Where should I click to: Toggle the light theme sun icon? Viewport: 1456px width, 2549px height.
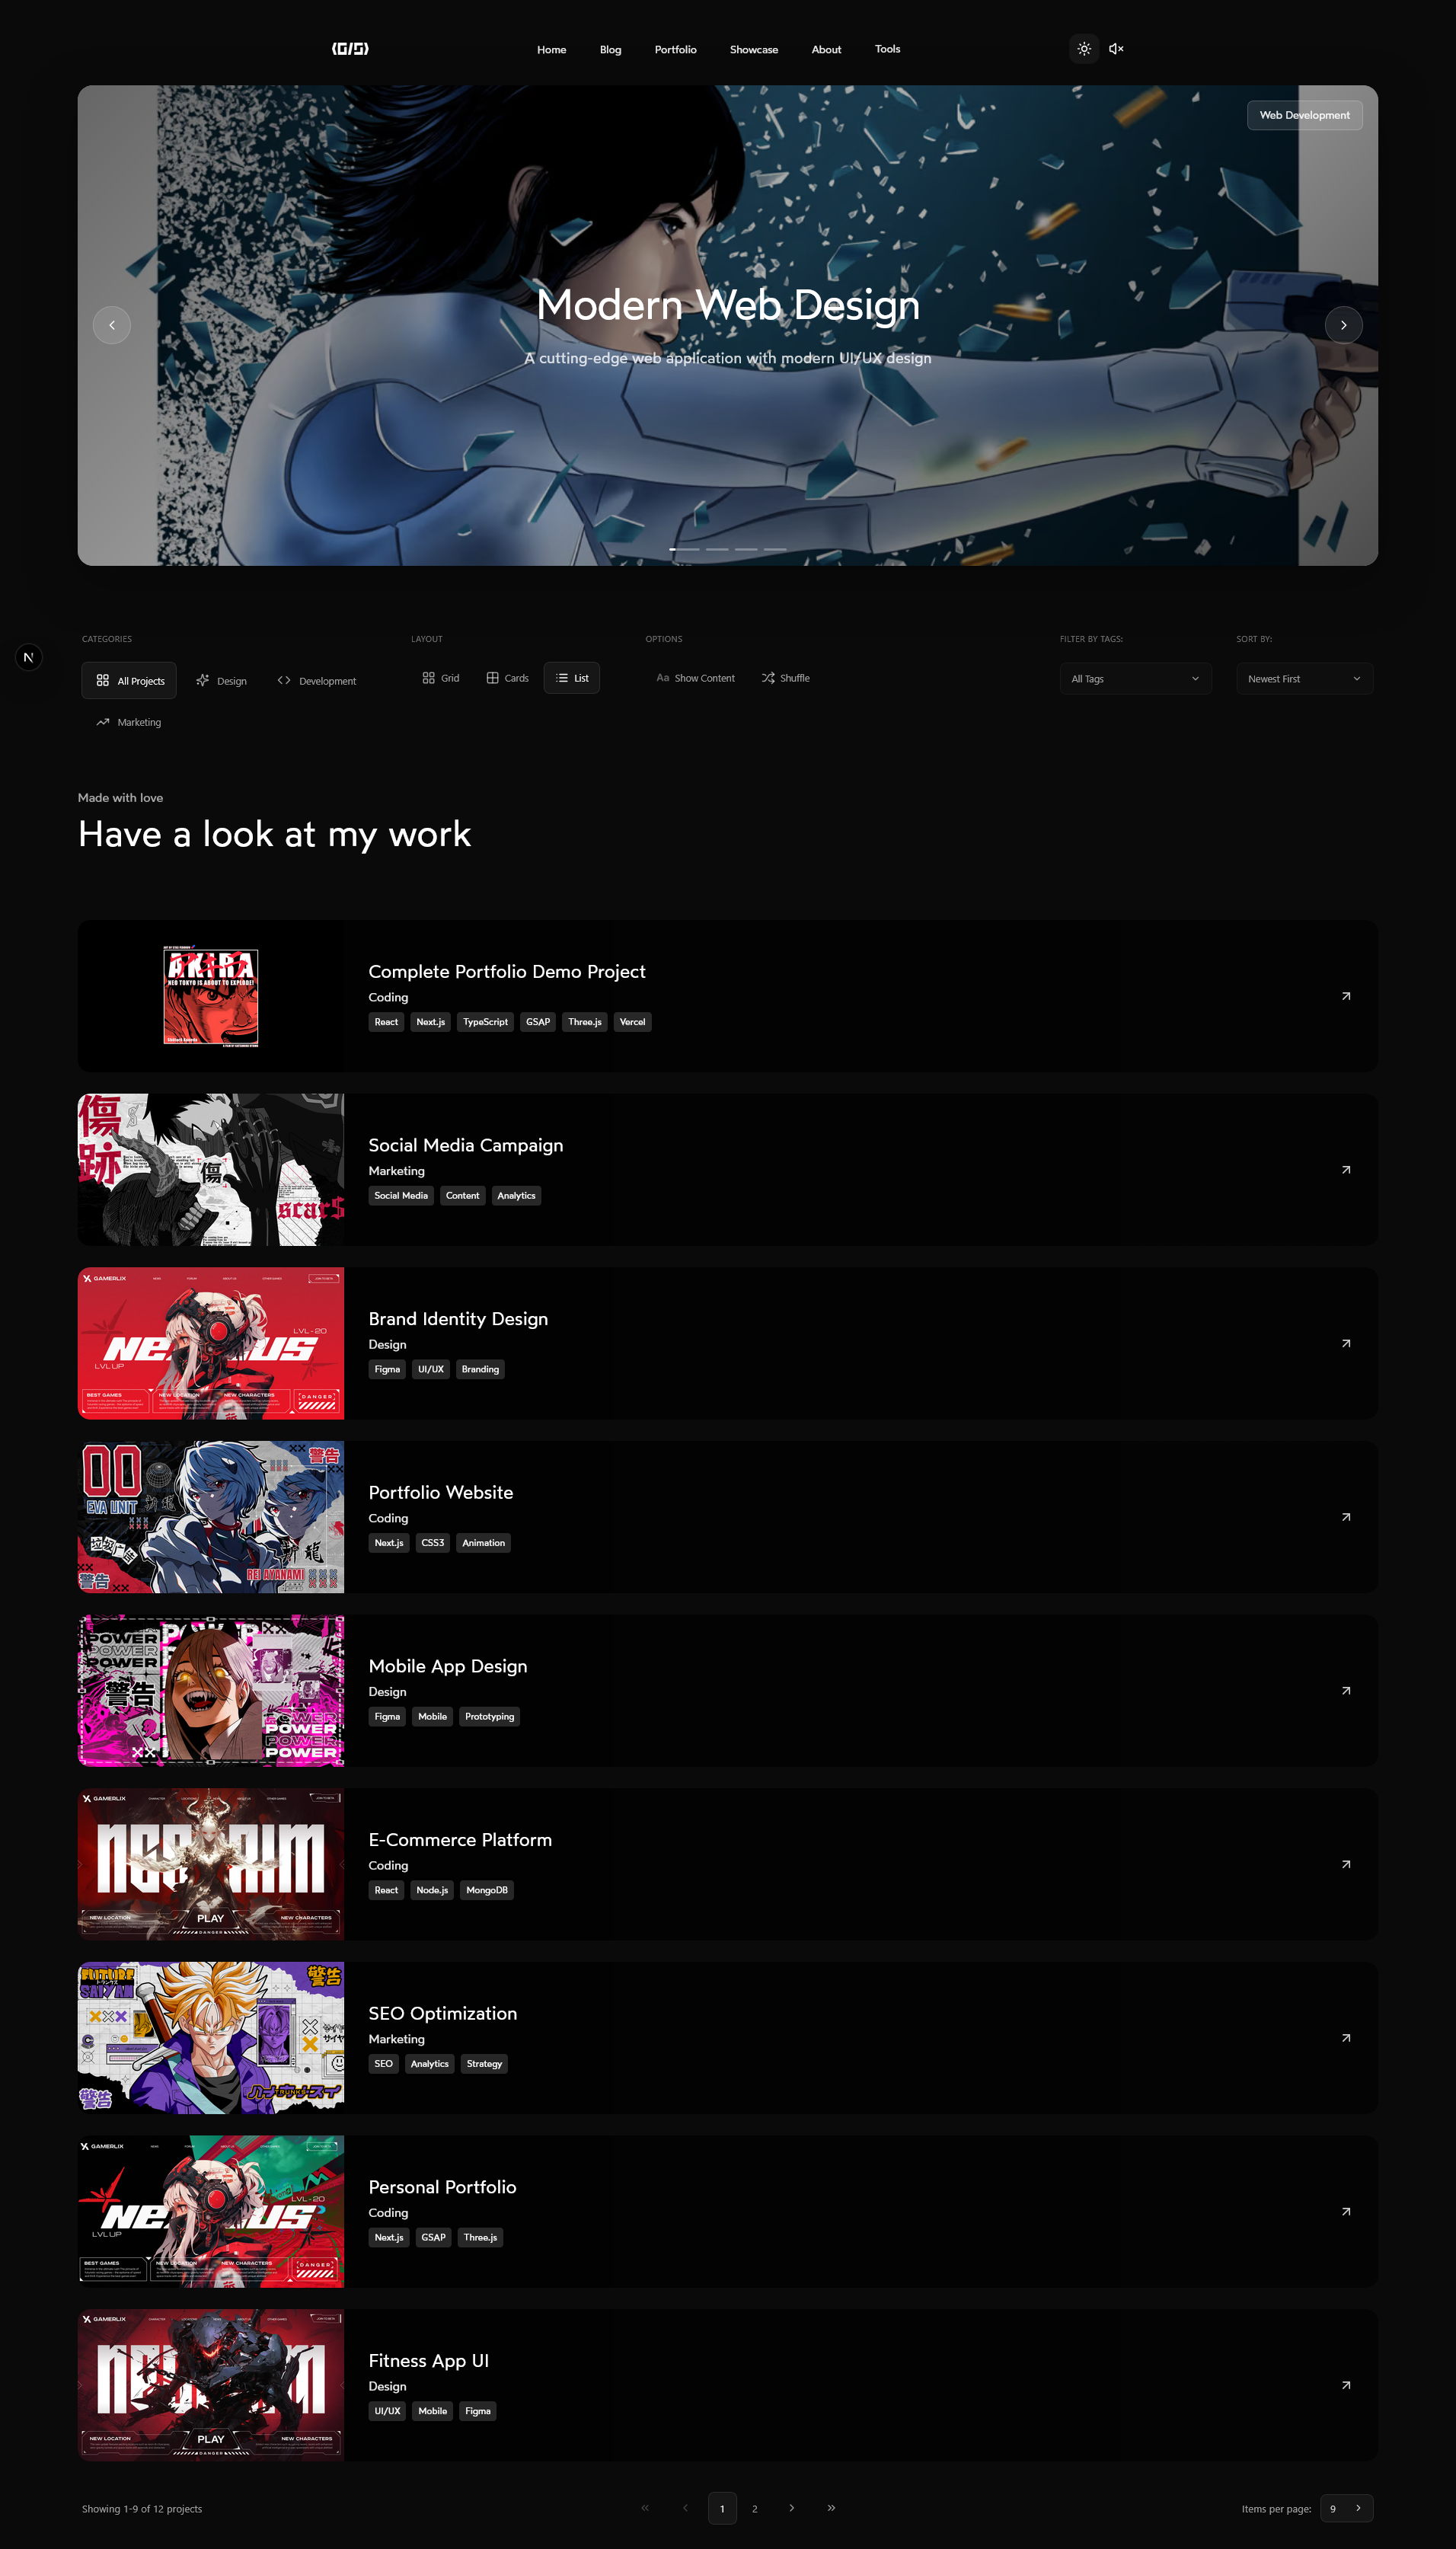click(1084, 49)
